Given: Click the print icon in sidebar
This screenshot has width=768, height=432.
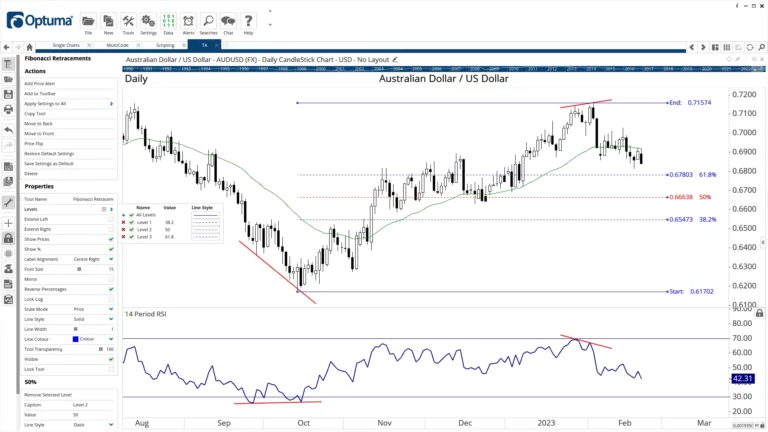Looking at the screenshot, I should click(8, 109).
